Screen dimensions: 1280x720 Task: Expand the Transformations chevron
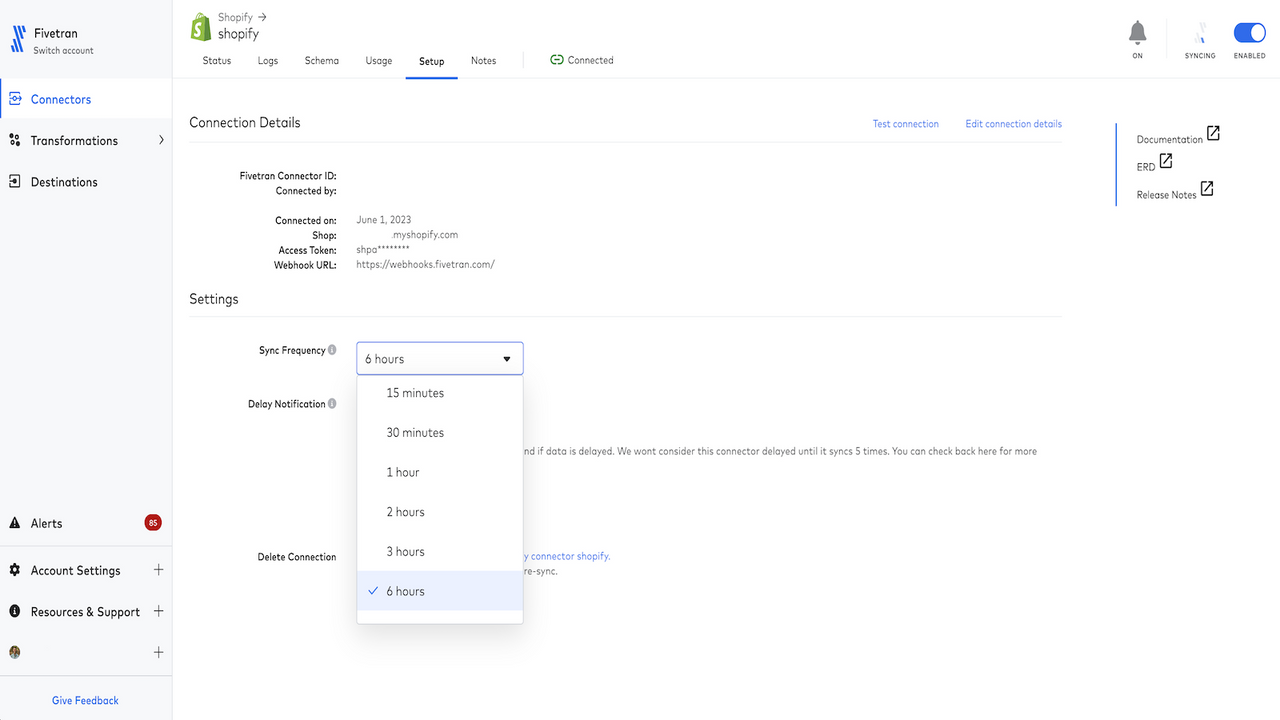click(161, 140)
